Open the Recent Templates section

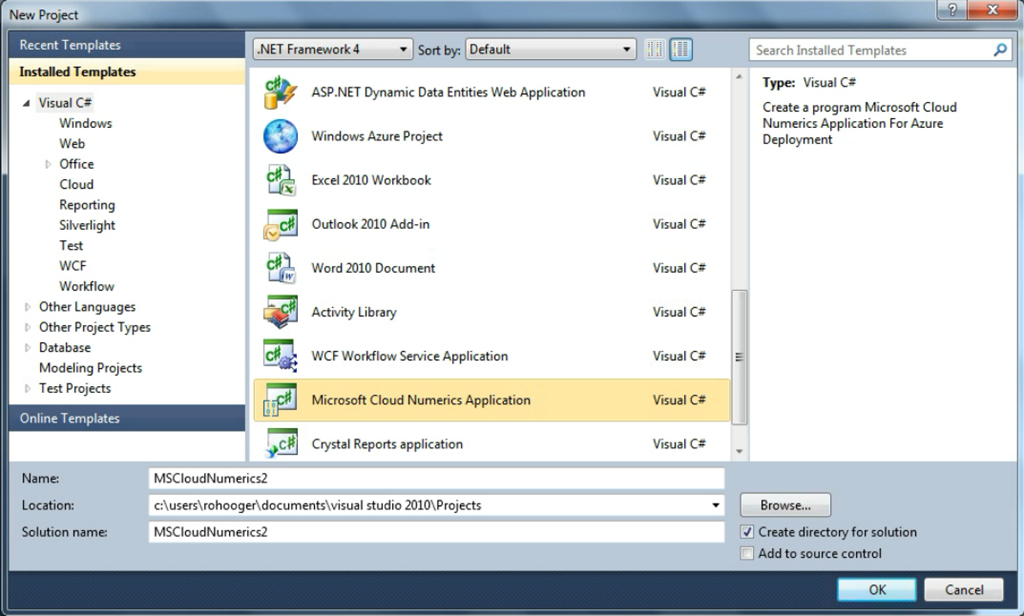coord(127,45)
